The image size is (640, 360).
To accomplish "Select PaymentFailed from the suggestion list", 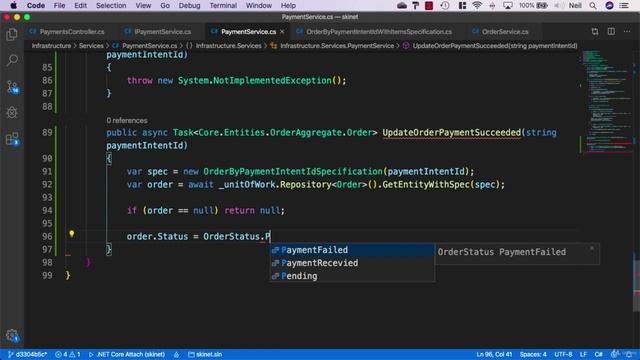I will [352, 250].
